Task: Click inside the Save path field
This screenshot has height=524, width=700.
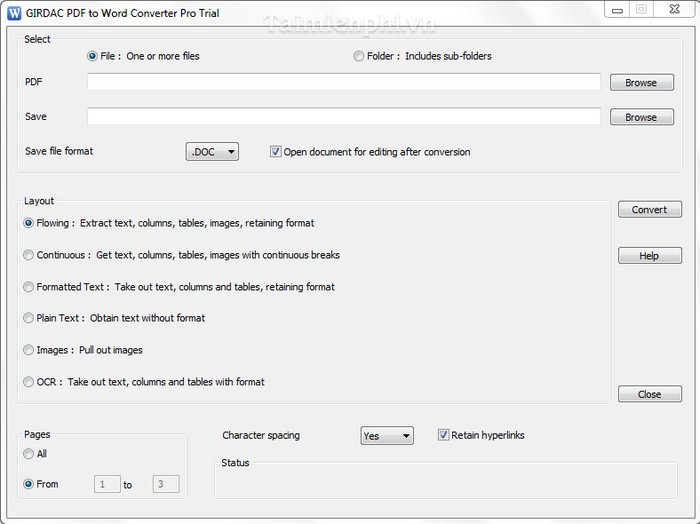Action: point(343,117)
